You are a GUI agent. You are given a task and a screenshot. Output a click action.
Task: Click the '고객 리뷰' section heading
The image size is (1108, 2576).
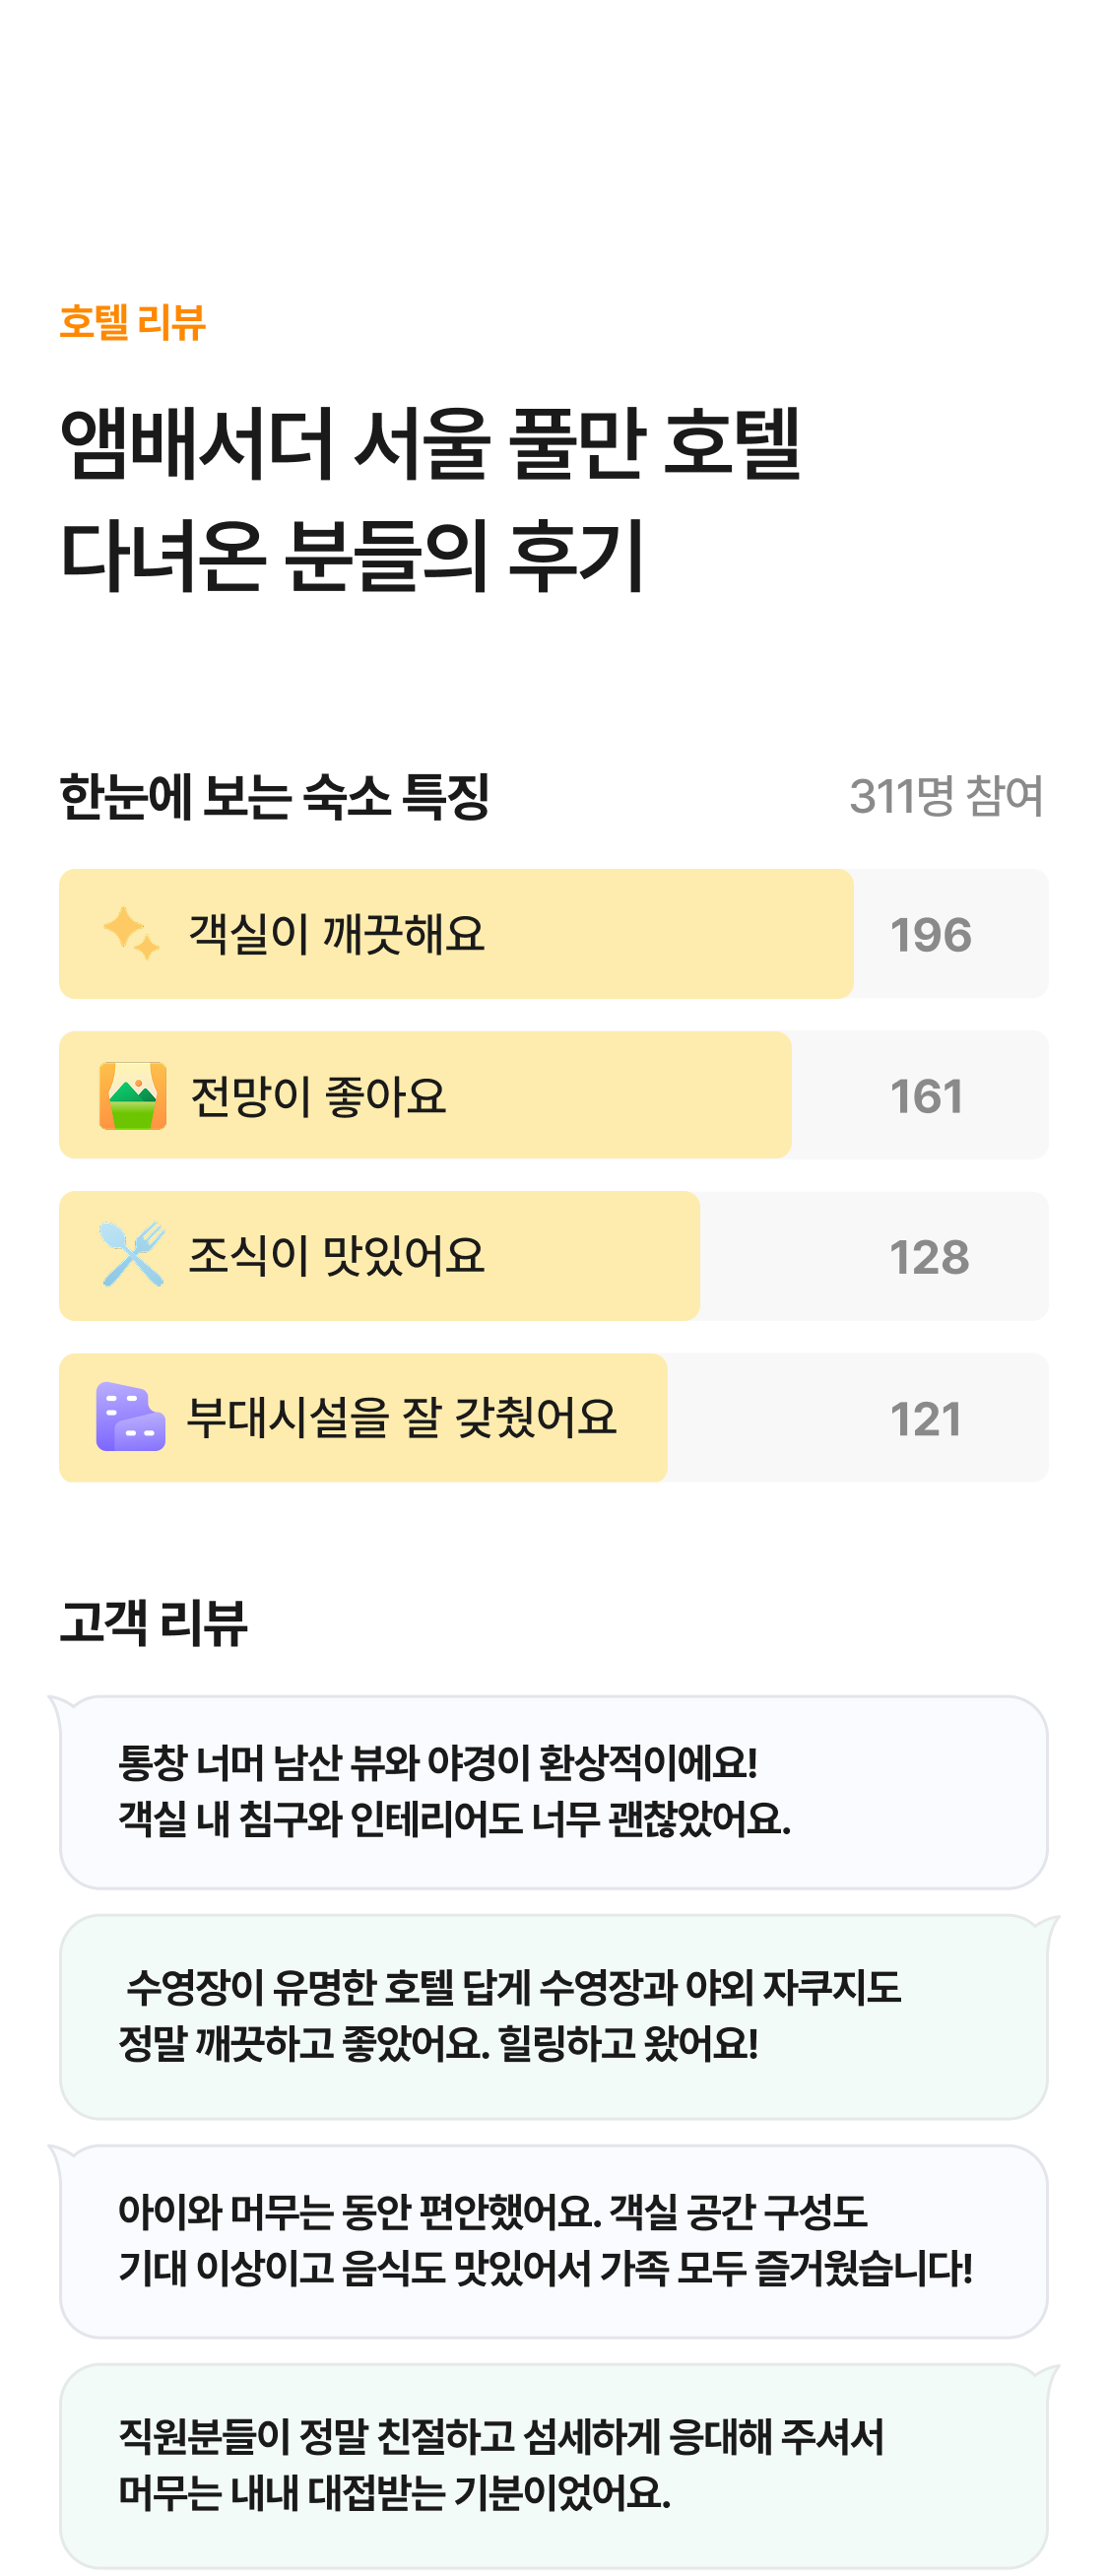[154, 1621]
